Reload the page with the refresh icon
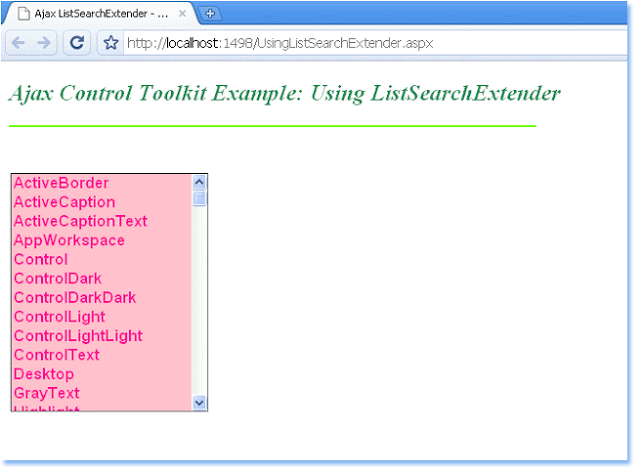Viewport: 640px width, 470px height. tap(77, 42)
